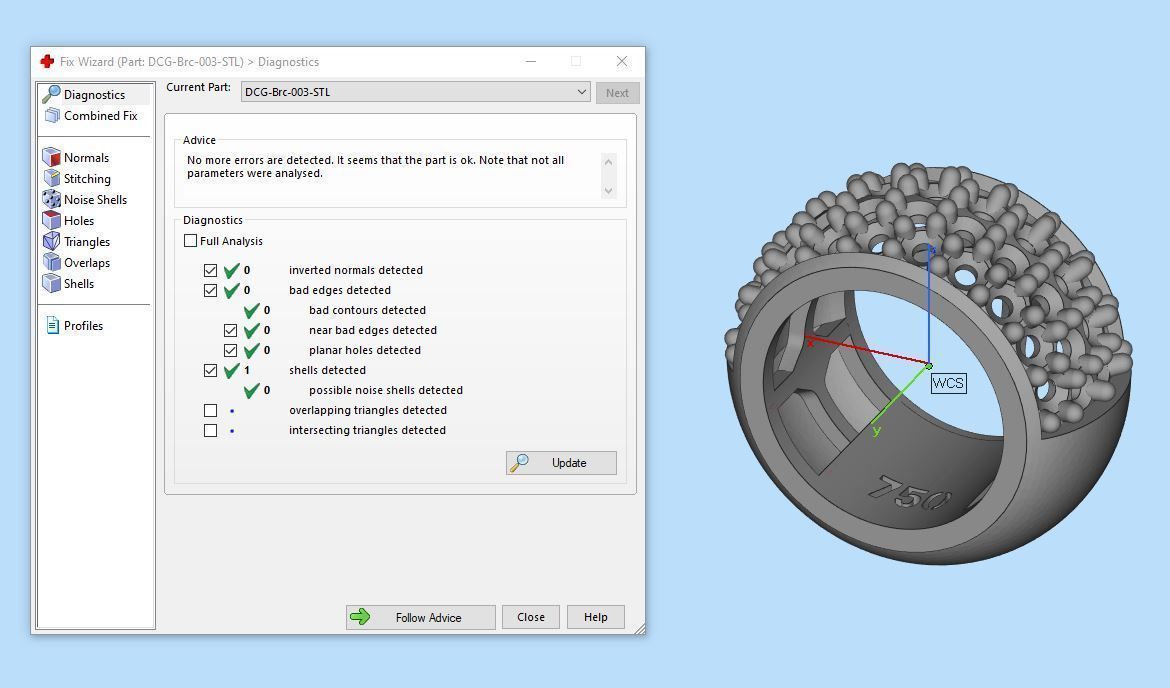Open the Diagnostics page in sidebar
This screenshot has width=1170, height=688.
(x=94, y=95)
